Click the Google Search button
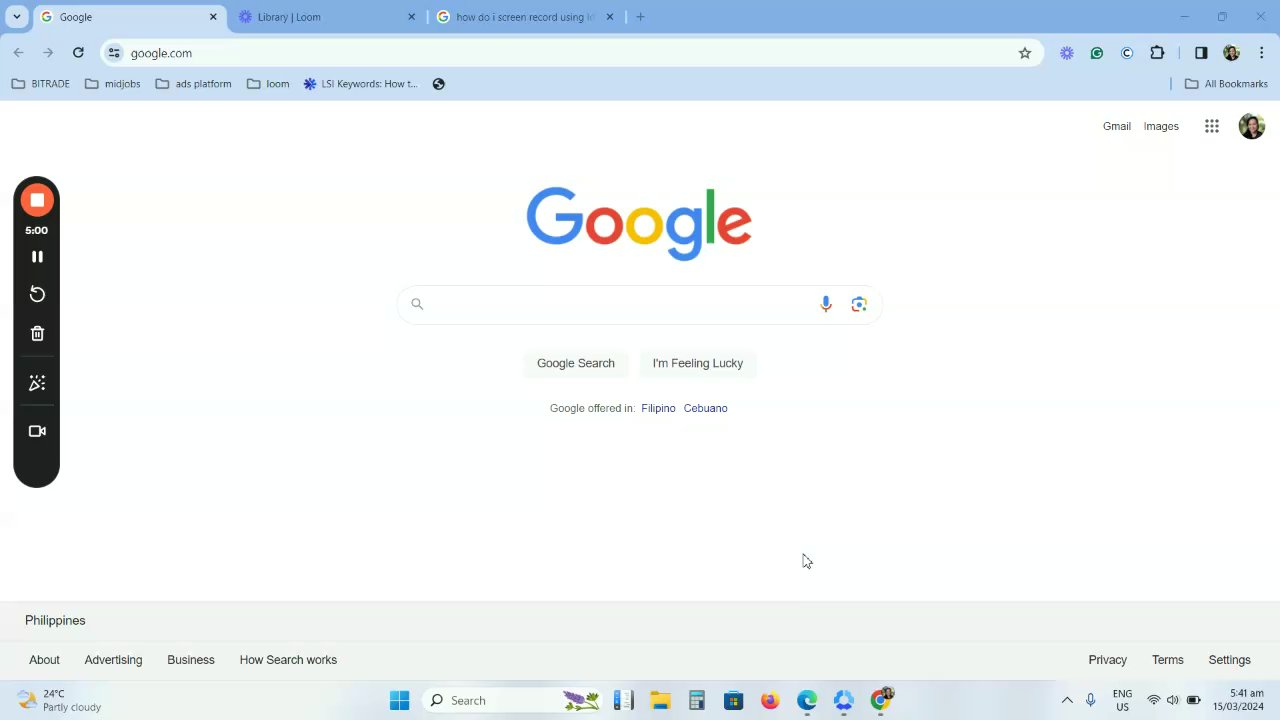The image size is (1280, 720). coord(576,363)
